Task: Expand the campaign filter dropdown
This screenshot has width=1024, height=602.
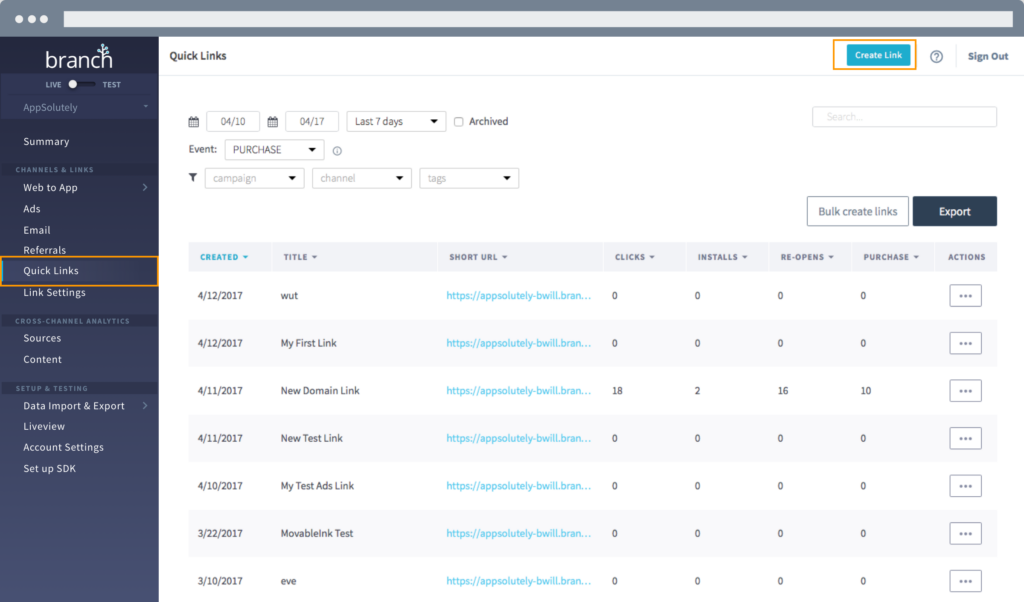Action: pos(254,178)
